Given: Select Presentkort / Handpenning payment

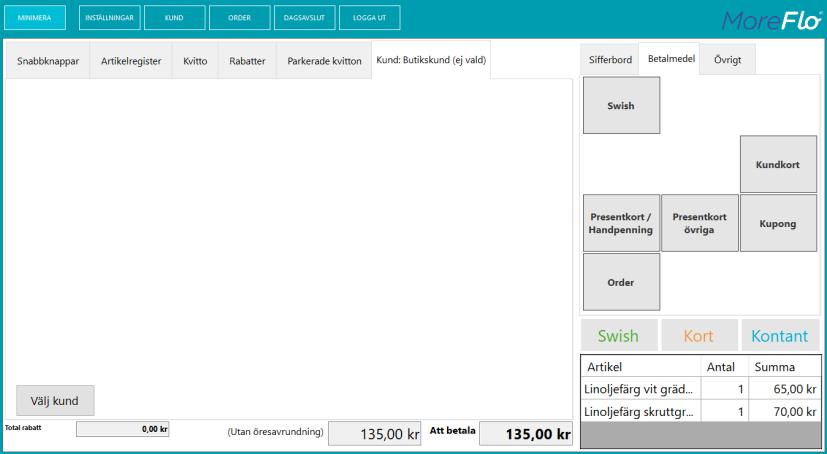Looking at the screenshot, I should tap(621, 223).
